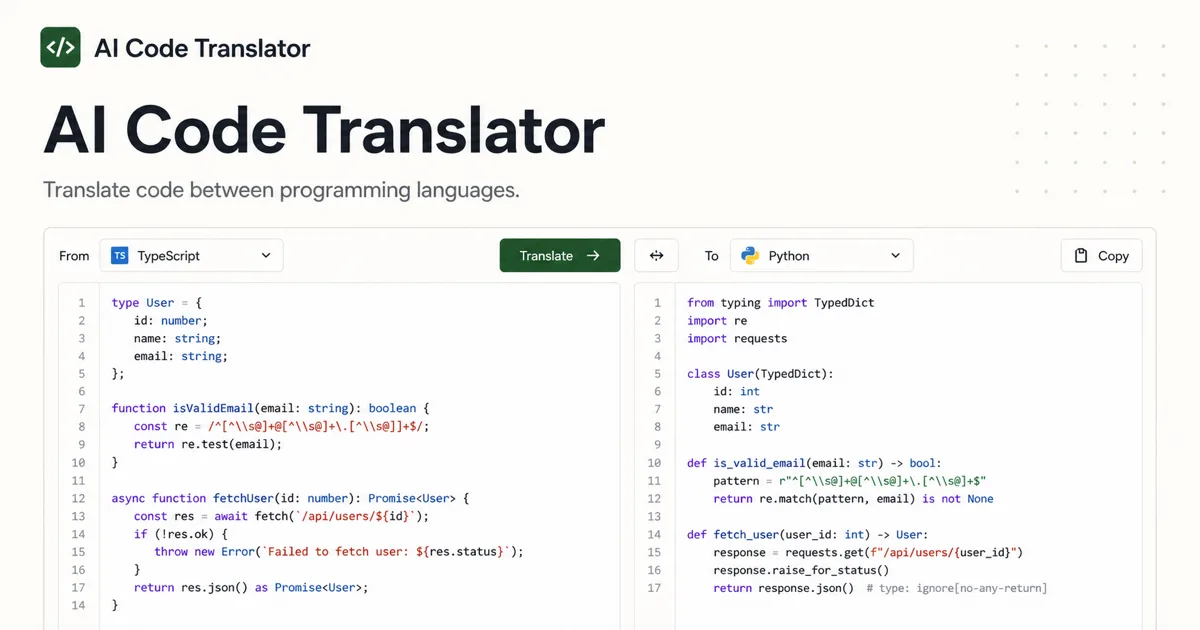Viewport: 1200px width, 630px height.
Task: Click the 'import re' output line
Action: [x=717, y=321]
